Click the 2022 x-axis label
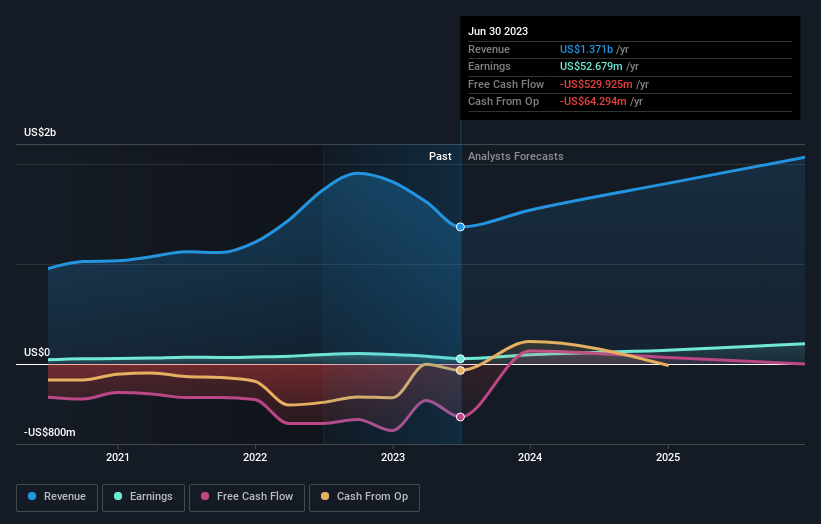Viewport: 821px width, 524px height. tap(255, 457)
